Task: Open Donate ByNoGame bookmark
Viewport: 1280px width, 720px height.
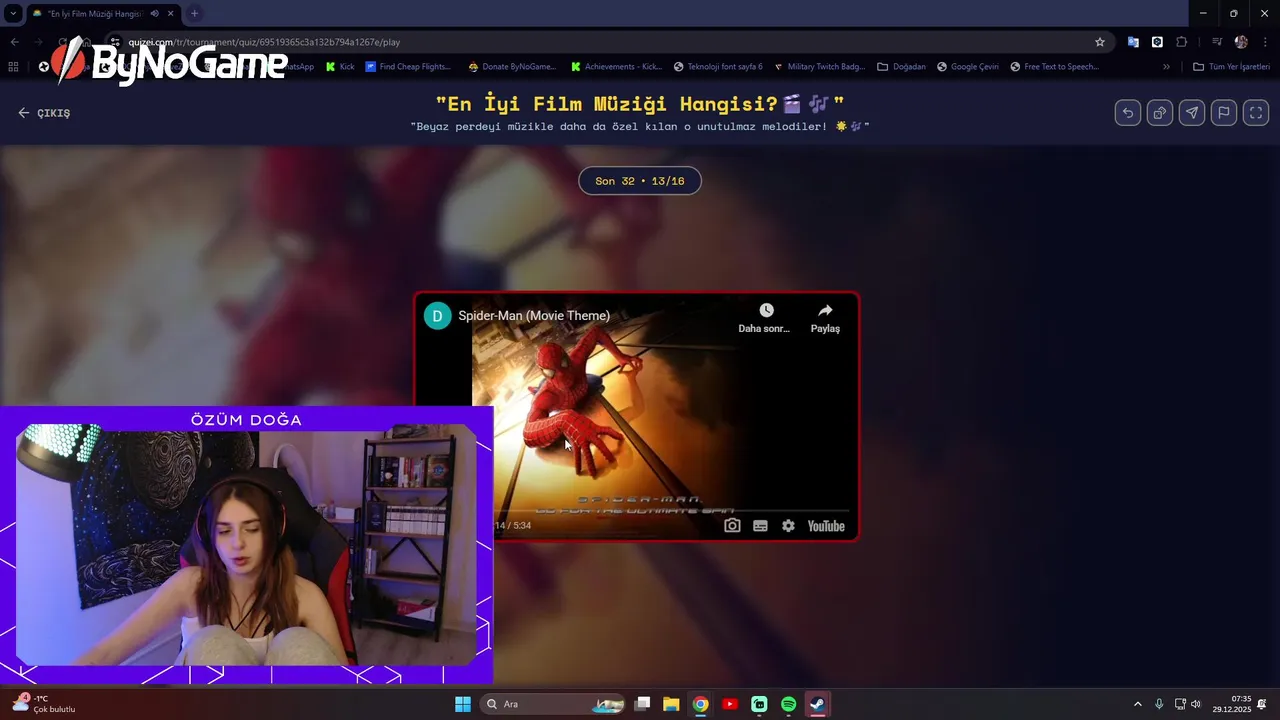Action: pos(512,67)
